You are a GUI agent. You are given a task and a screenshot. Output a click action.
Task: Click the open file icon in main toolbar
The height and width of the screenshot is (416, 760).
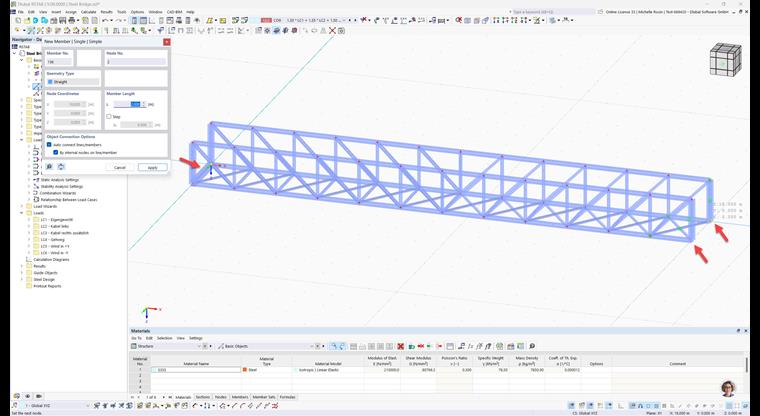(x=27, y=20)
